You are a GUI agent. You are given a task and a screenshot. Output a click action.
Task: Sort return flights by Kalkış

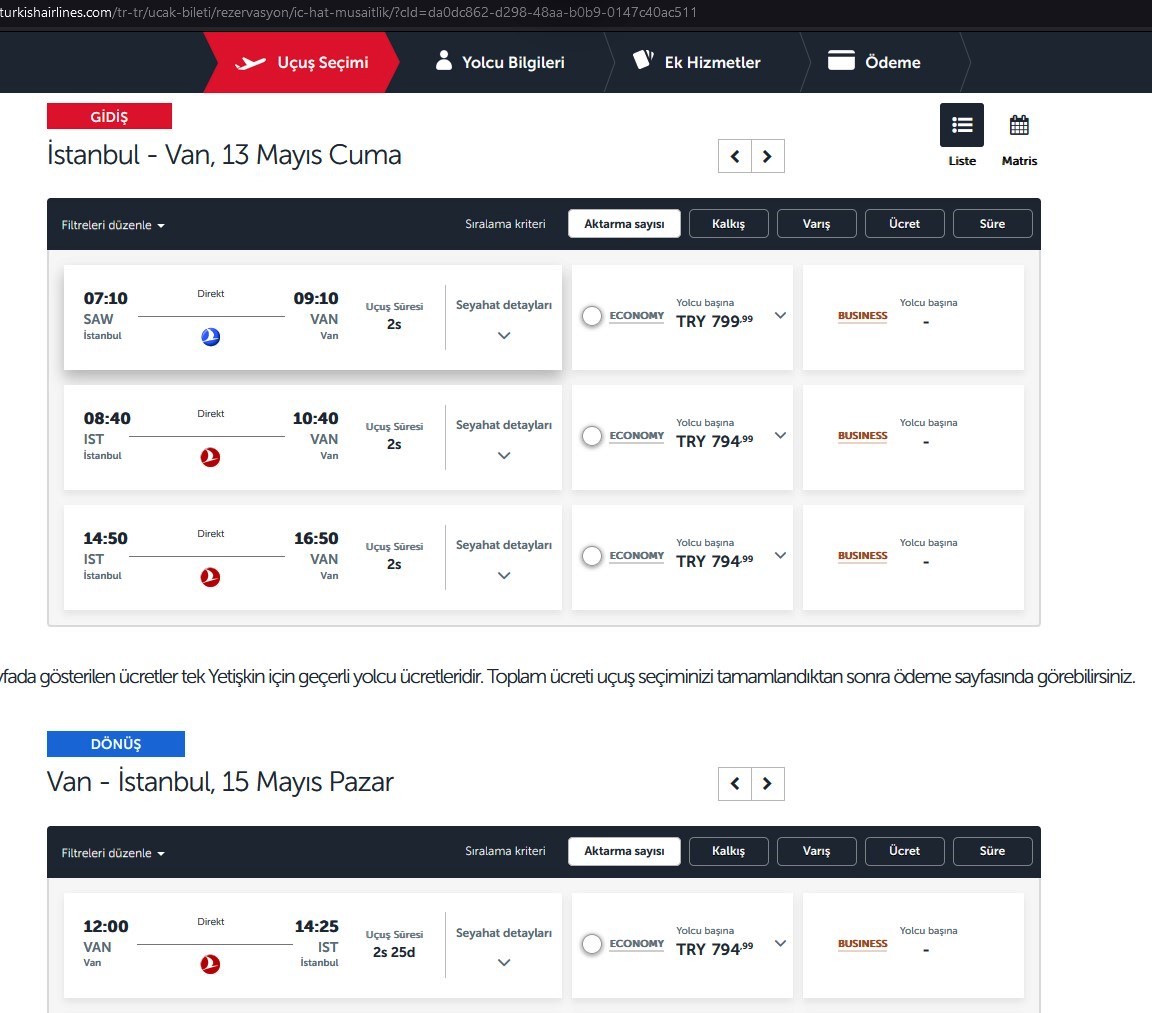coord(729,851)
